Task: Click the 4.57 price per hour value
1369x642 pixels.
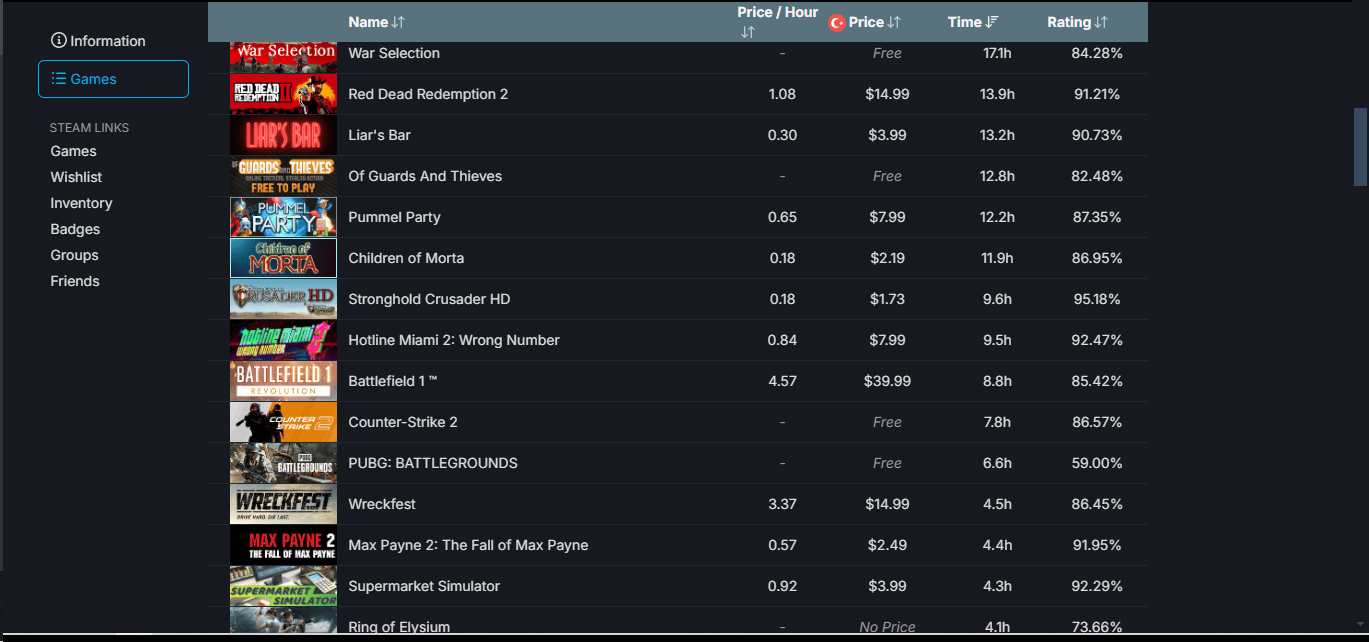Action: (x=782, y=381)
